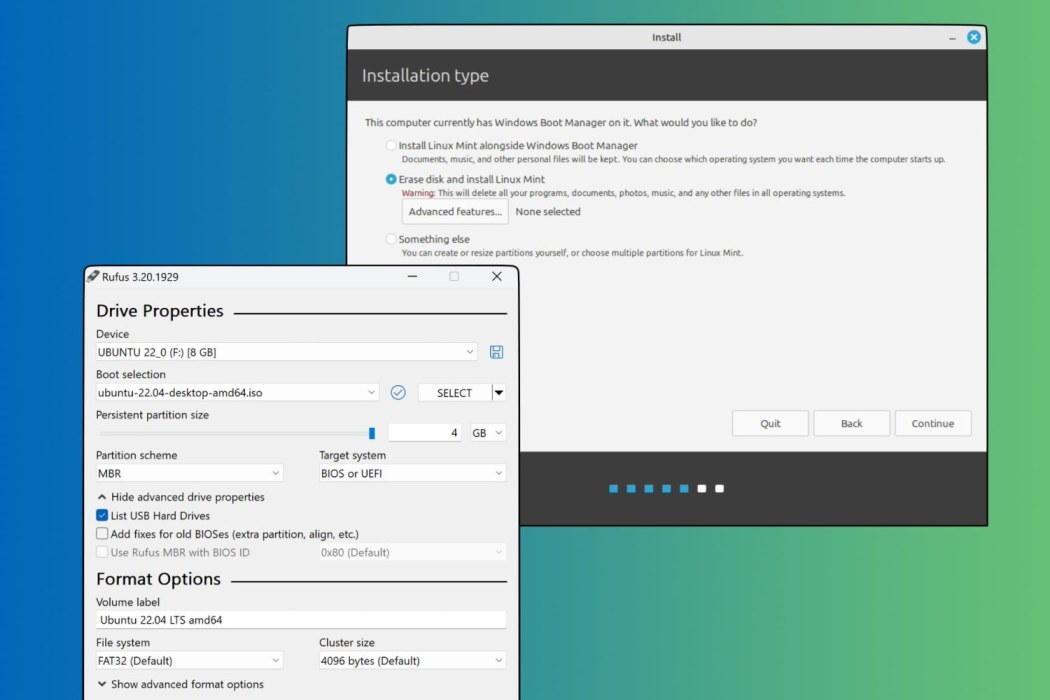Expand Show advanced format options
This screenshot has height=700, width=1050.
[x=181, y=684]
